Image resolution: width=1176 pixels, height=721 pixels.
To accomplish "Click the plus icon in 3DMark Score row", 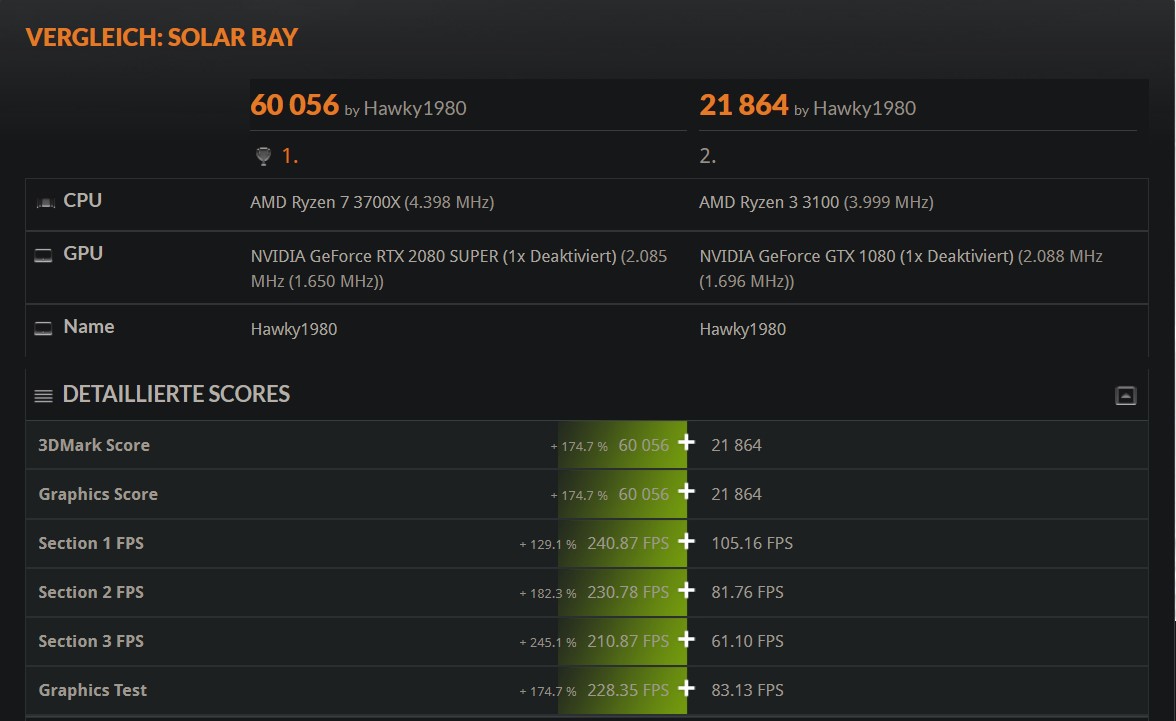I will pyautogui.click(x=686, y=443).
